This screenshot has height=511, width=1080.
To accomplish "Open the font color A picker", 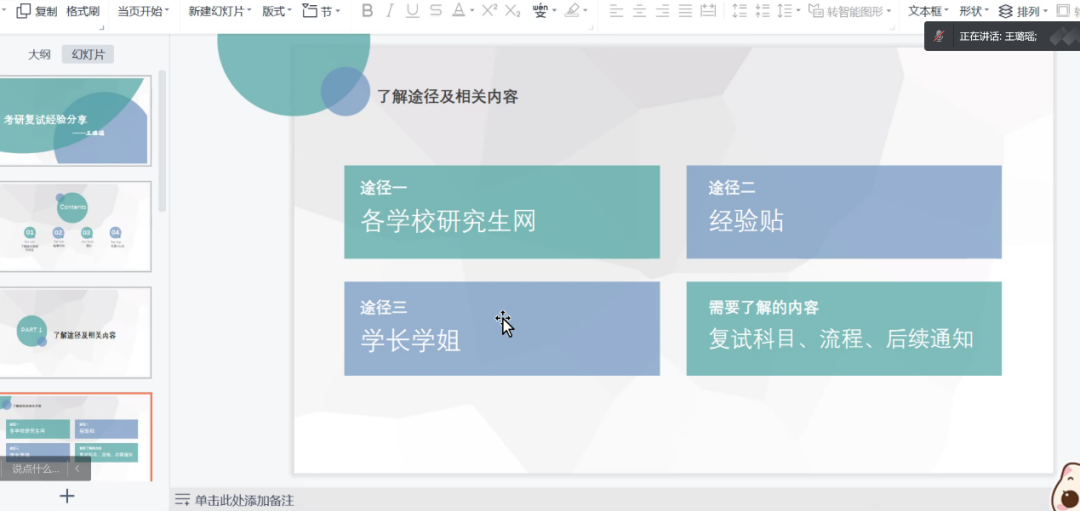I will [x=458, y=11].
